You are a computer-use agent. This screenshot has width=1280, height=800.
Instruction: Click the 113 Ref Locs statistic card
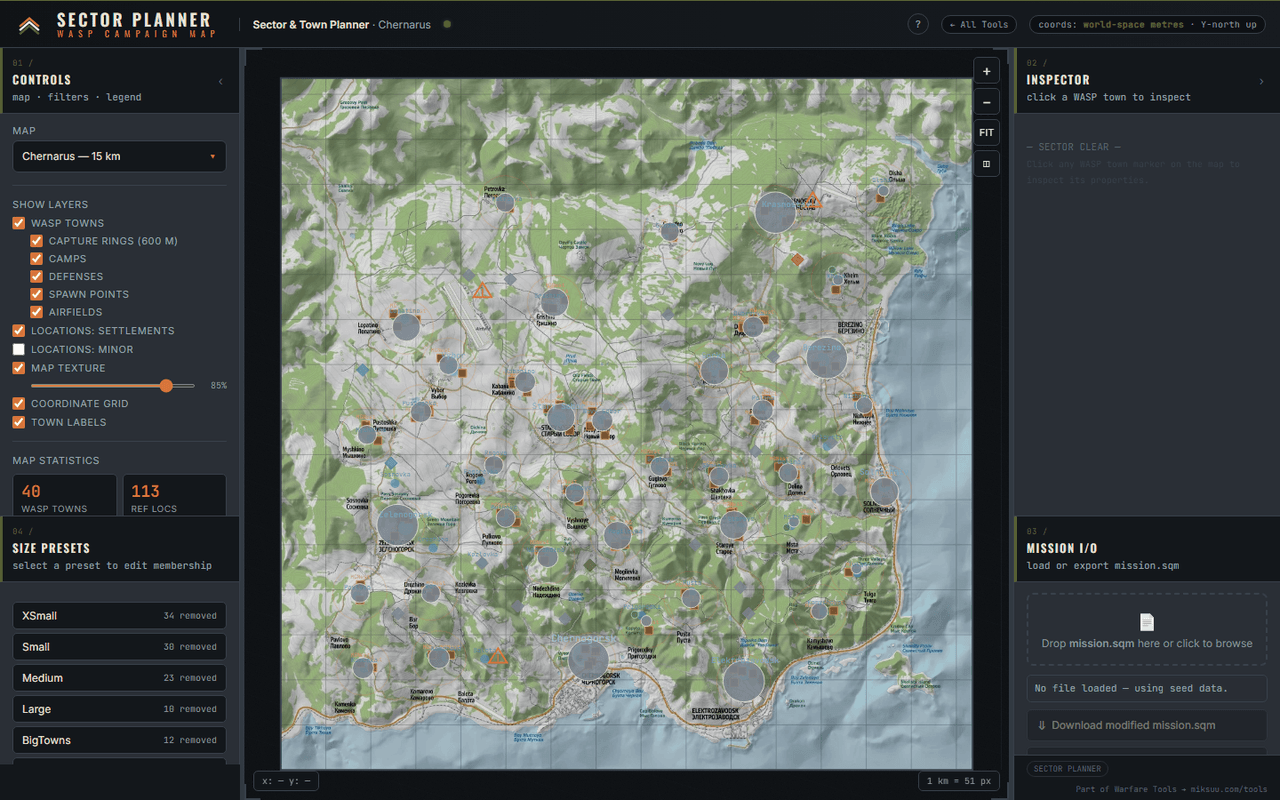(x=174, y=496)
